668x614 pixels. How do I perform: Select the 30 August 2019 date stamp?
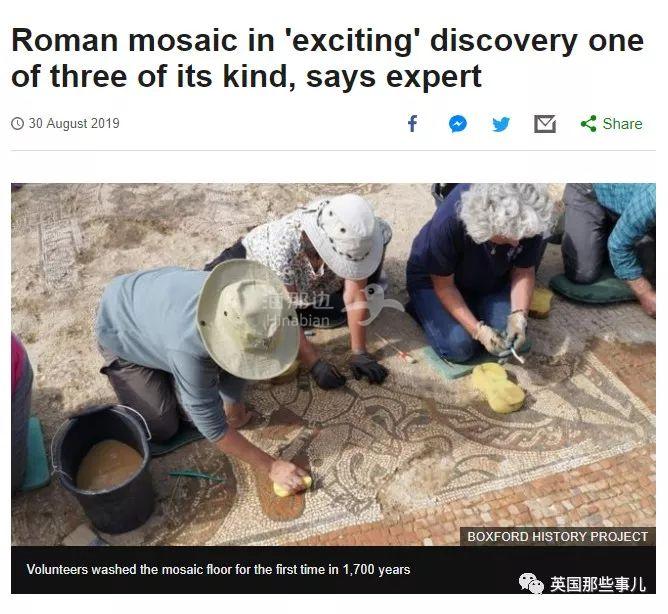click(74, 124)
